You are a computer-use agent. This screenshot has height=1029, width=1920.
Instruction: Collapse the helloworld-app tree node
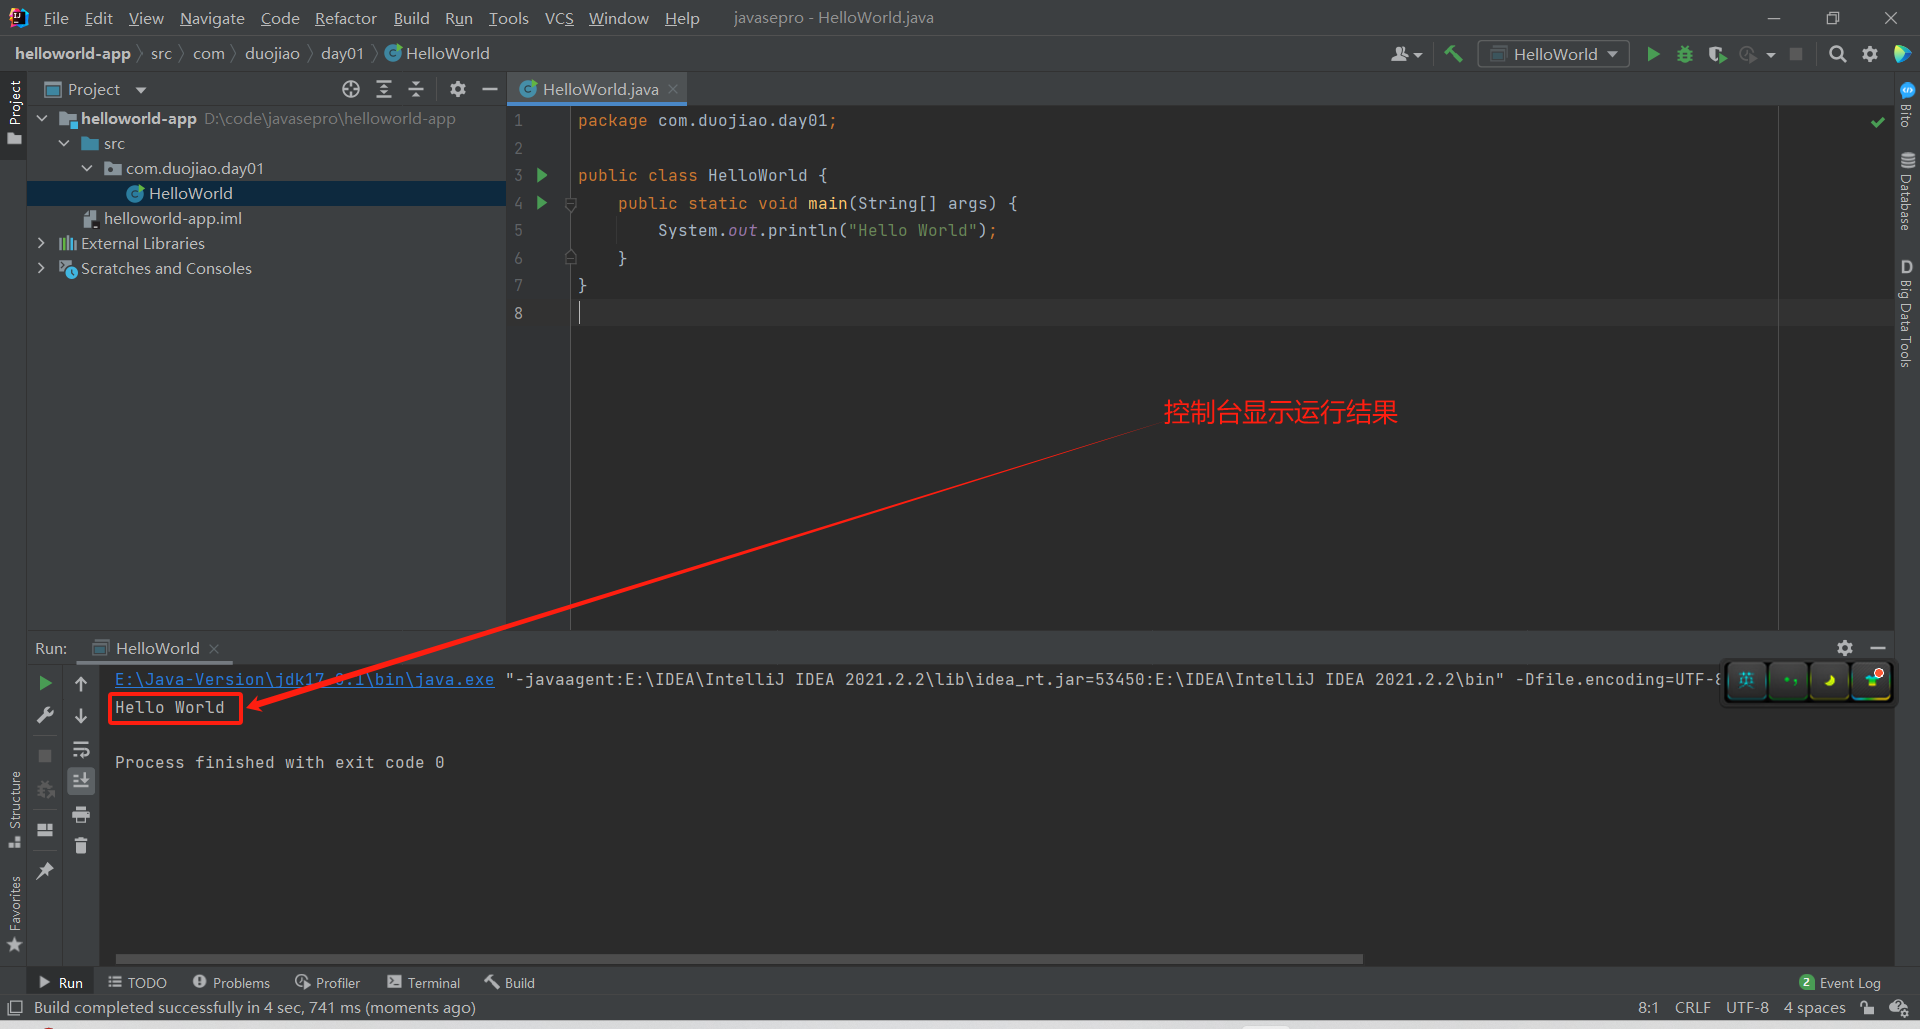pyautogui.click(x=42, y=118)
